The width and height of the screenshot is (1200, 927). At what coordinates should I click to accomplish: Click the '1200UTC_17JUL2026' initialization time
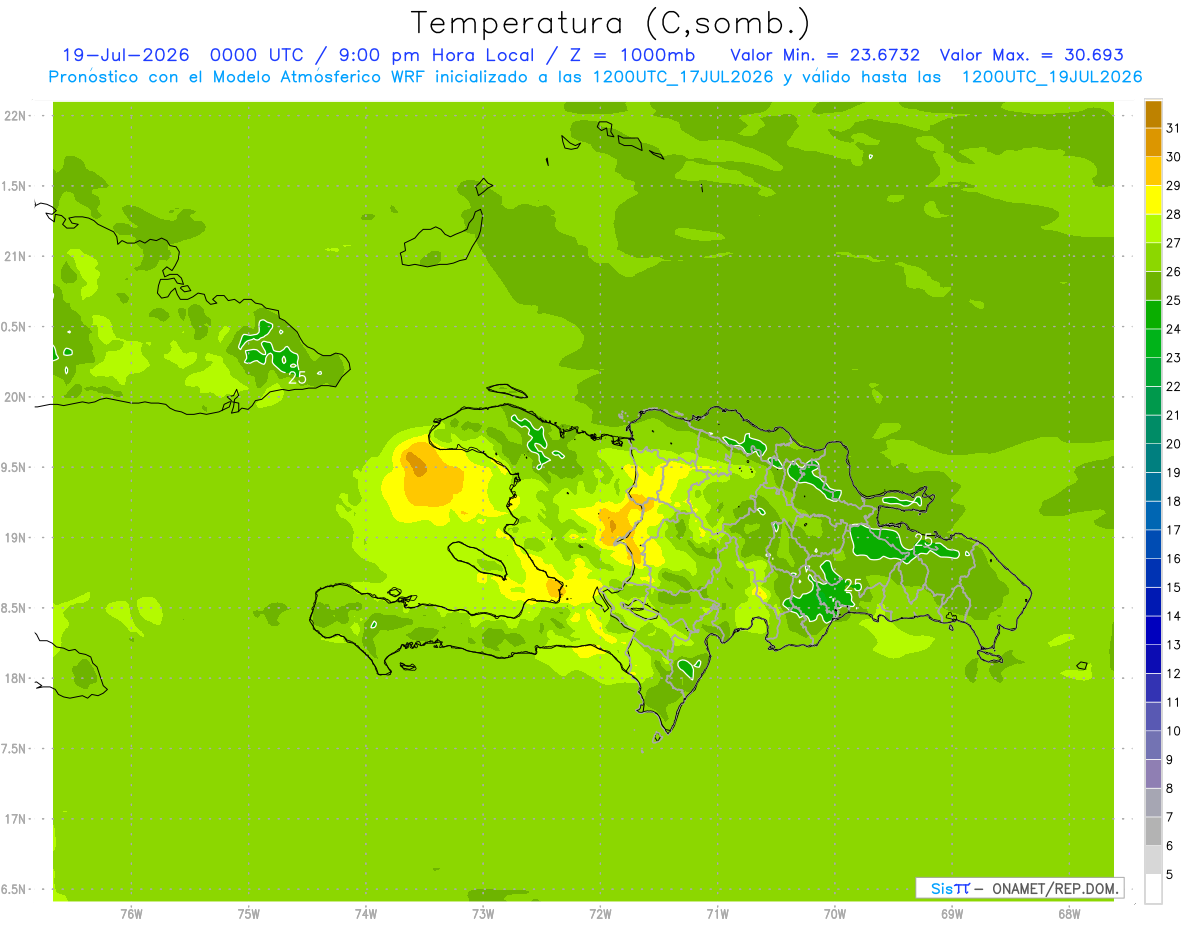(x=682, y=77)
